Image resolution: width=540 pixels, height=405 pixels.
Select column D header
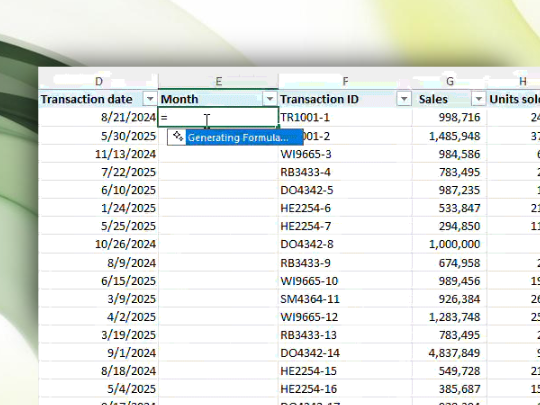point(98,81)
